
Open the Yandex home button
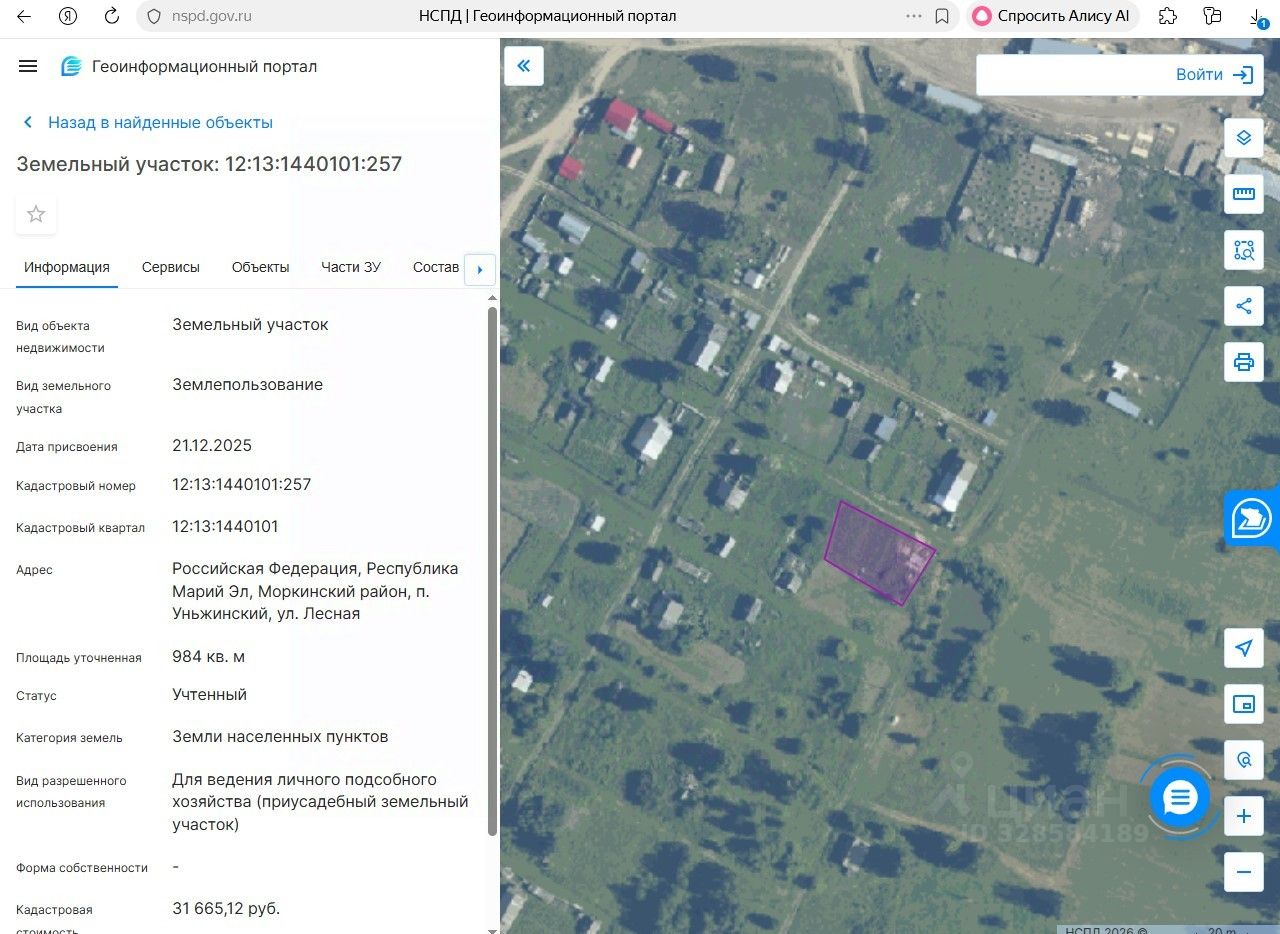point(68,16)
